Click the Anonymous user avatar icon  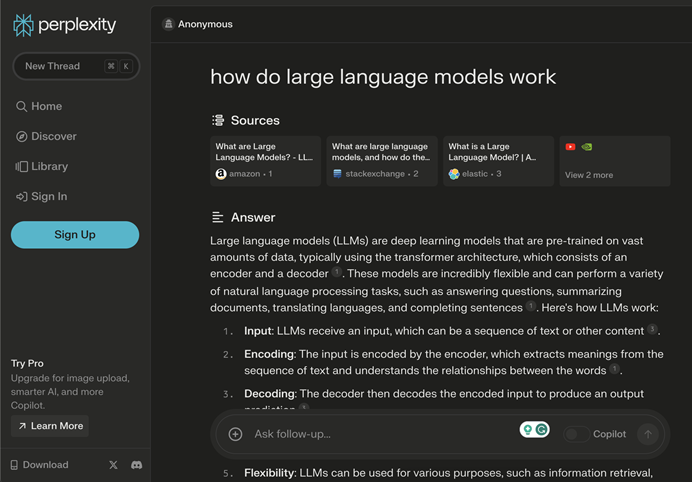pos(168,24)
